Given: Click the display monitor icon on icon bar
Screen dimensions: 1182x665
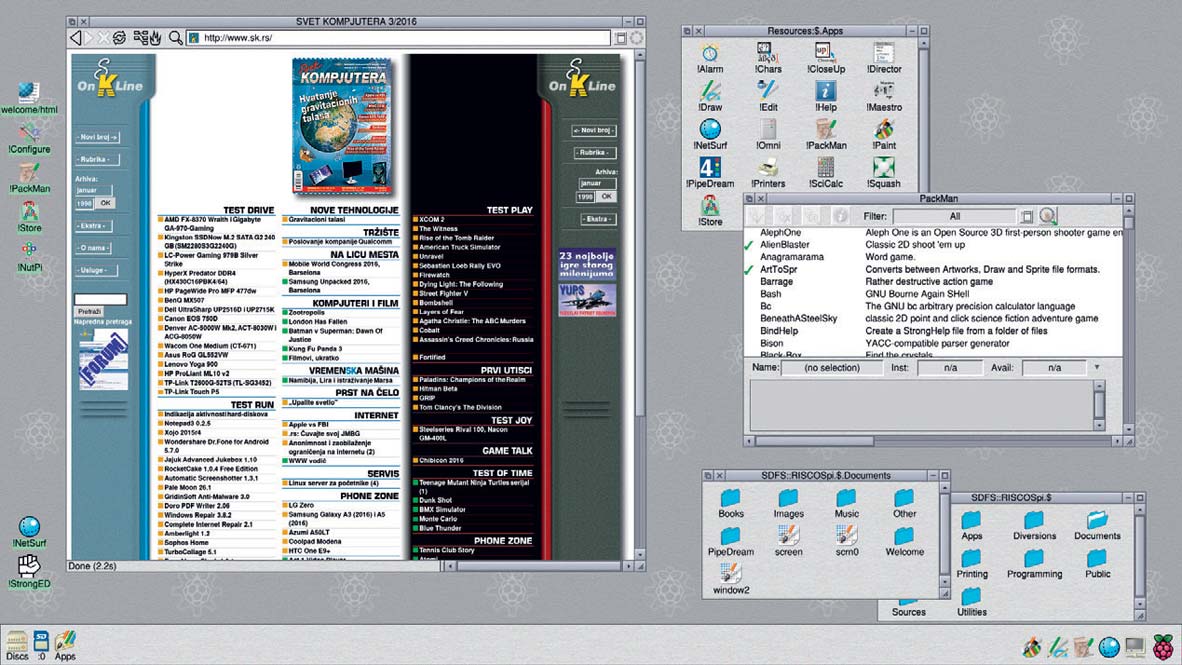Looking at the screenshot, I should pos(1135,646).
